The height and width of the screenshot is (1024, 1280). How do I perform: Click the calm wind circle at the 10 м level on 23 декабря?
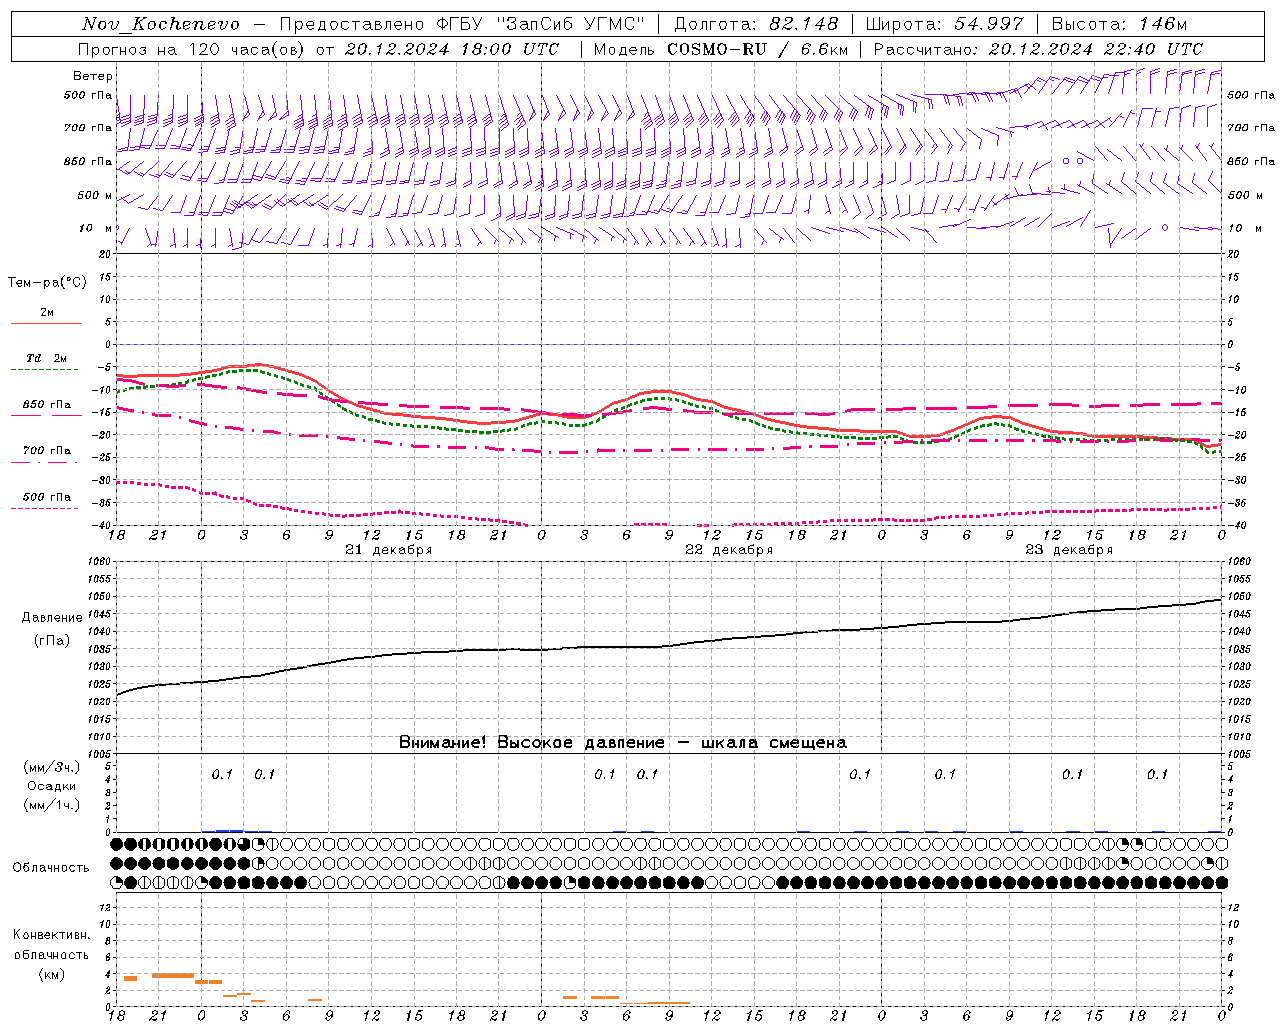coord(1164,227)
